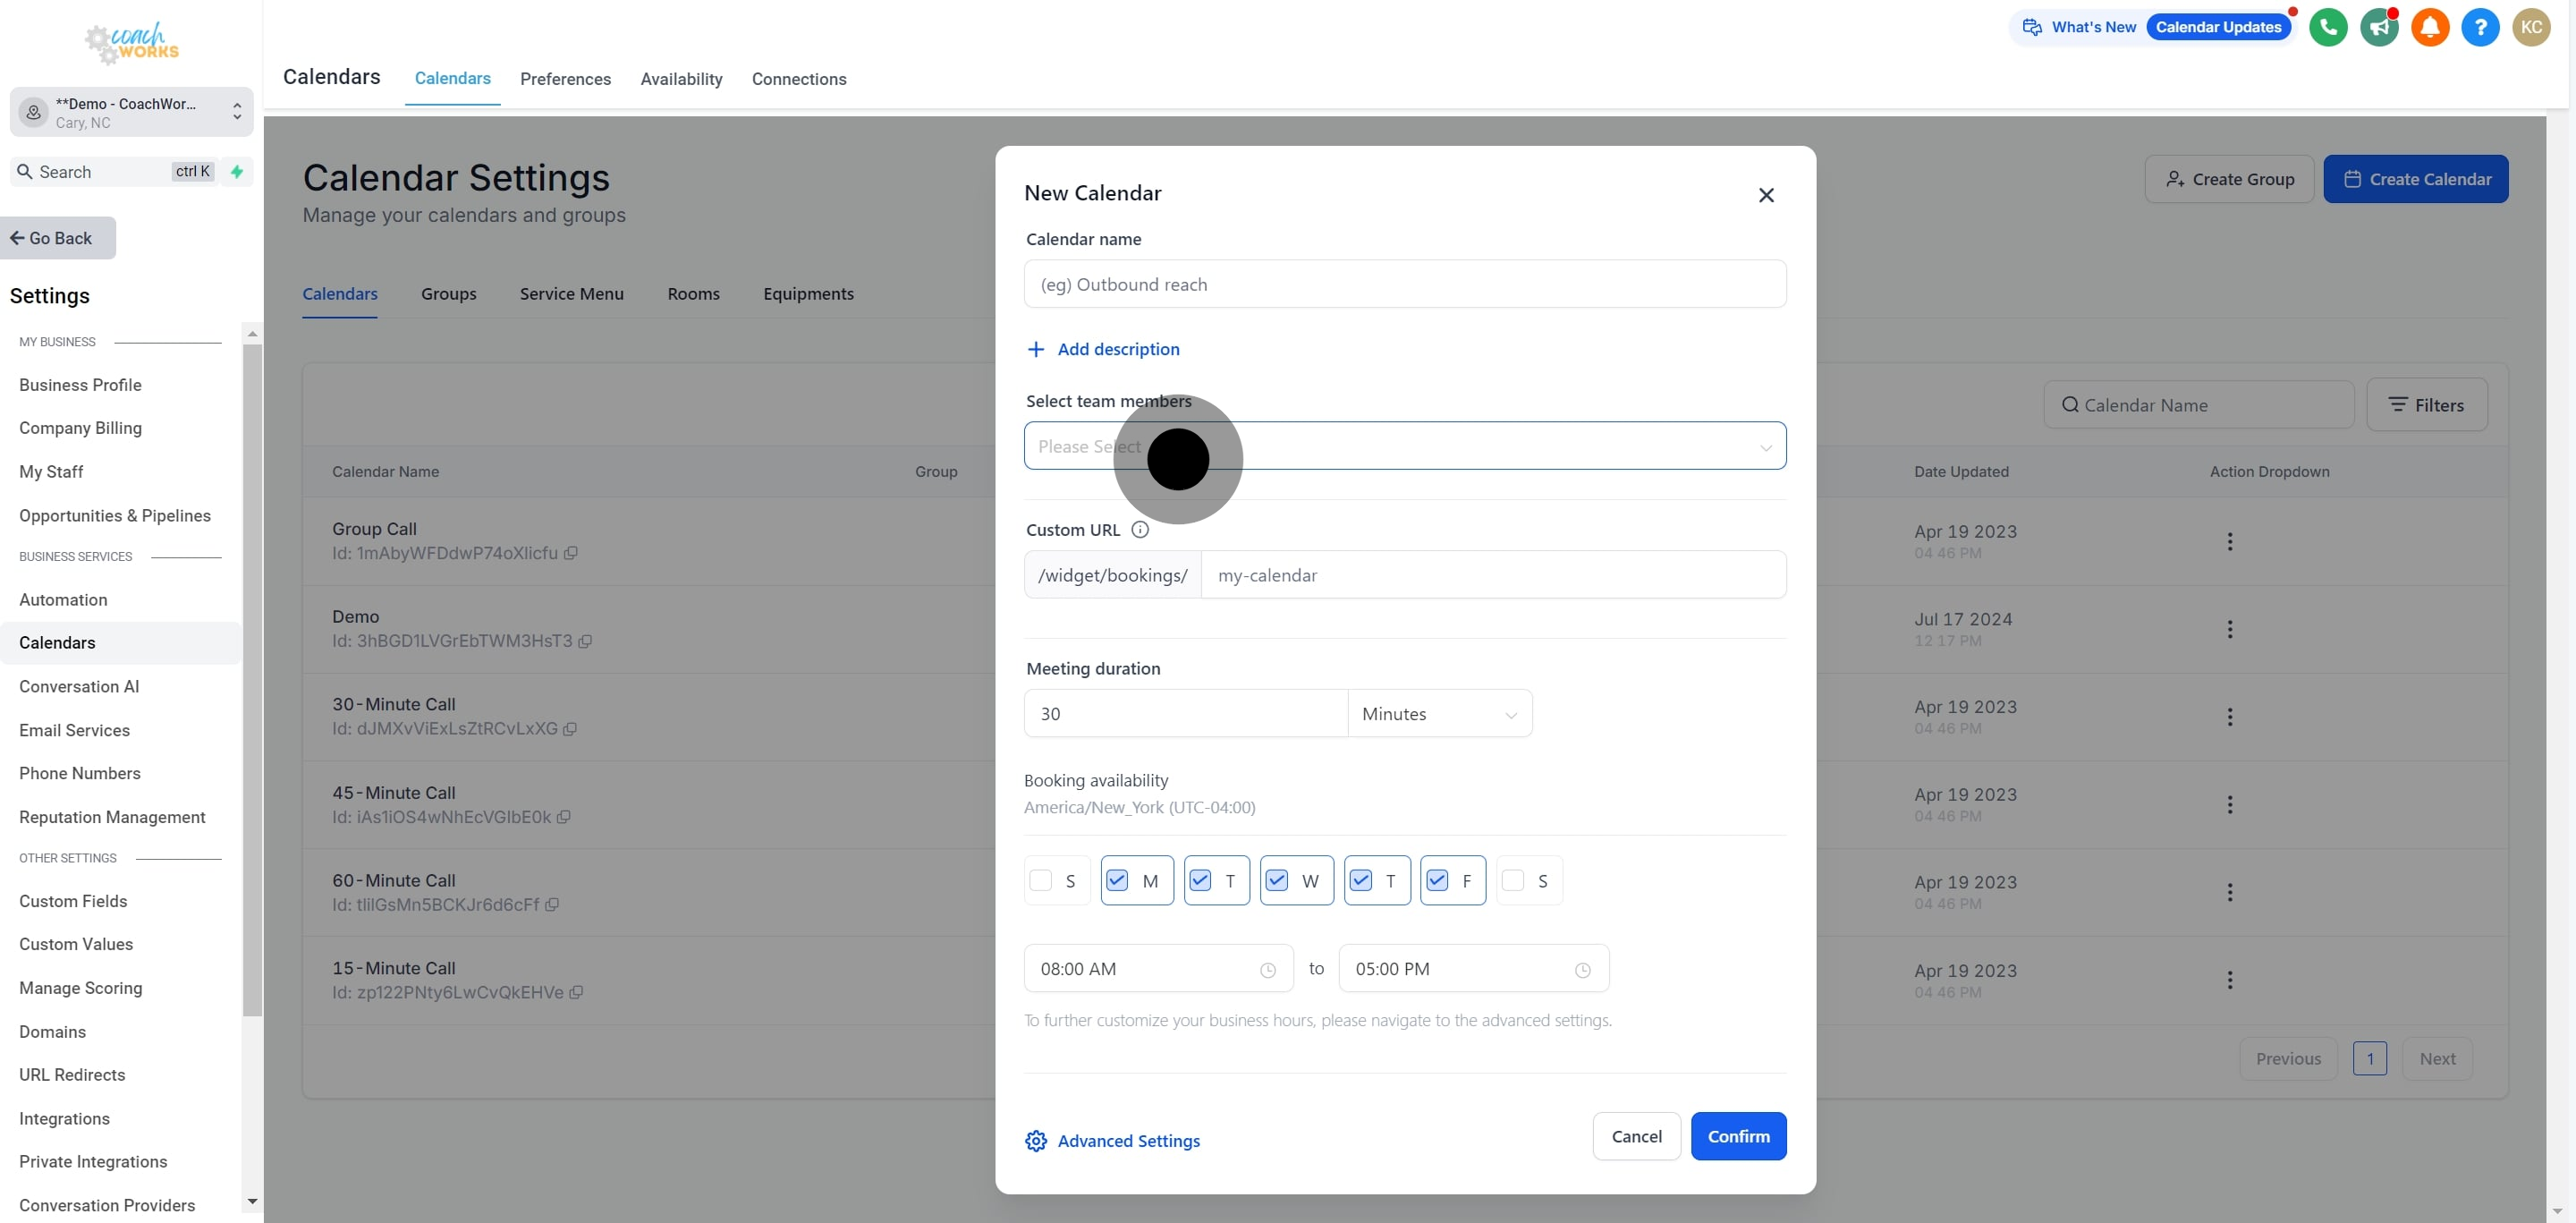
Task: Open the orange notifications bell
Action: click(2429, 27)
